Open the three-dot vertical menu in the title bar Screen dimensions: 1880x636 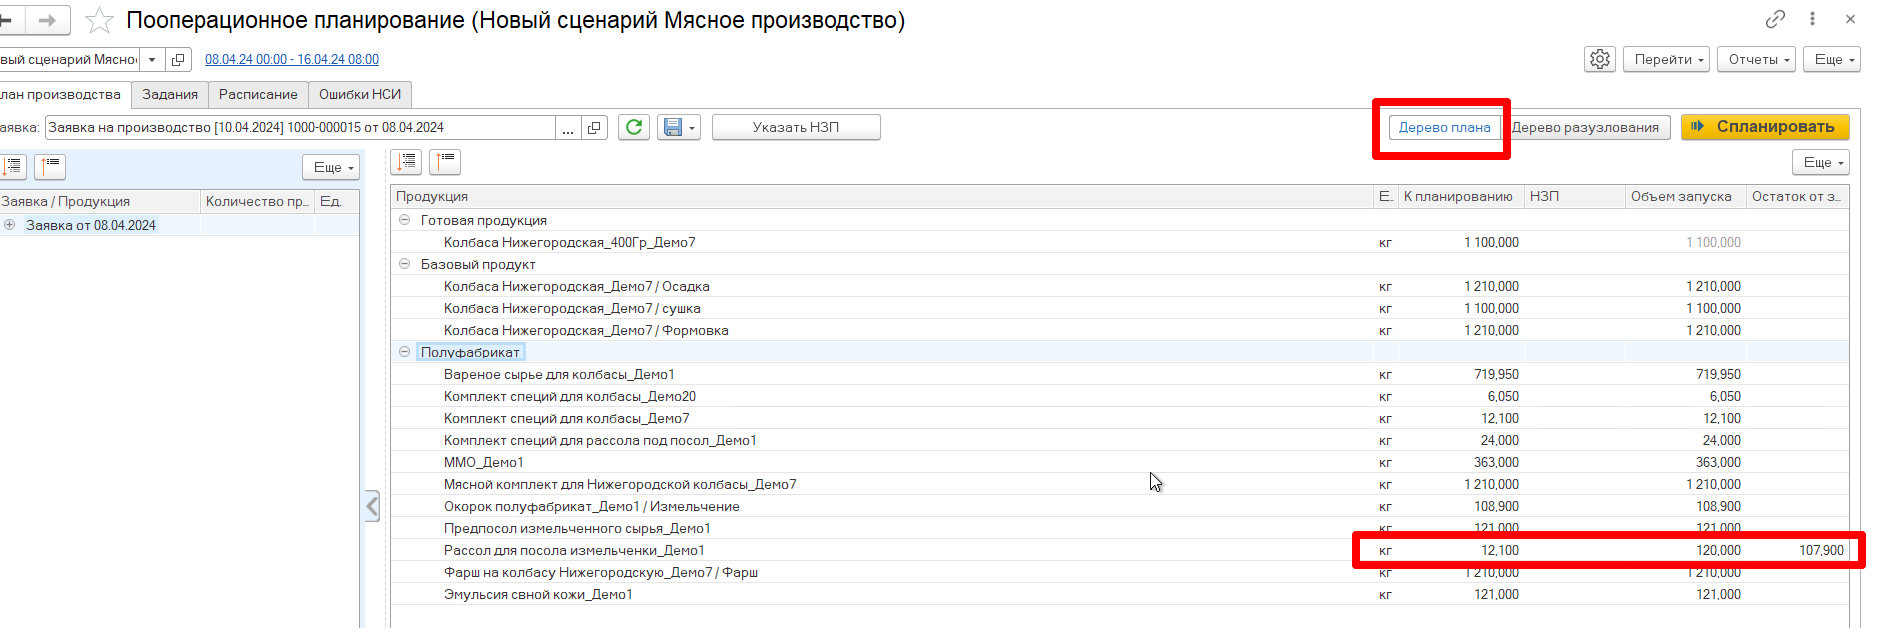click(1812, 19)
